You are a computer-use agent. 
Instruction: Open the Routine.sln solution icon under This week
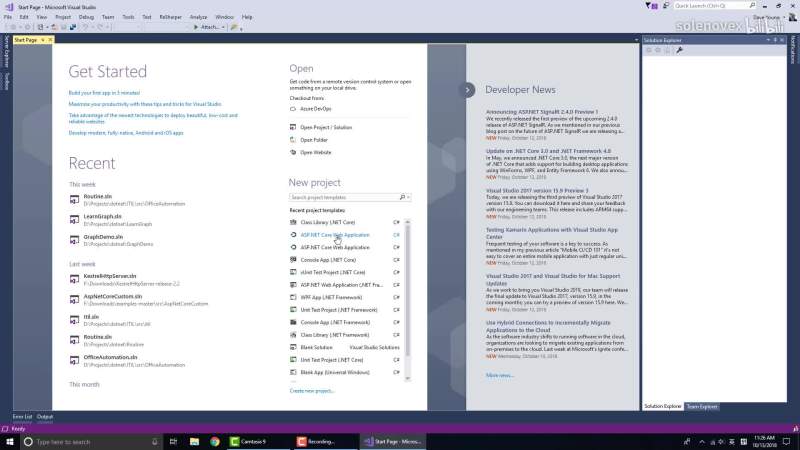[x=74, y=200]
